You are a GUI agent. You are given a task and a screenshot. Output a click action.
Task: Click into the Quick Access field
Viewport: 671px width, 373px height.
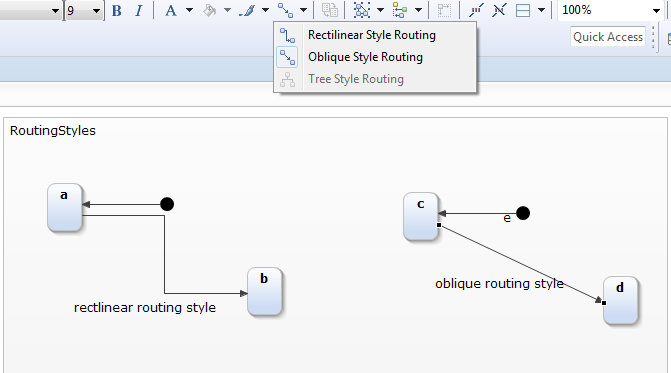click(608, 37)
